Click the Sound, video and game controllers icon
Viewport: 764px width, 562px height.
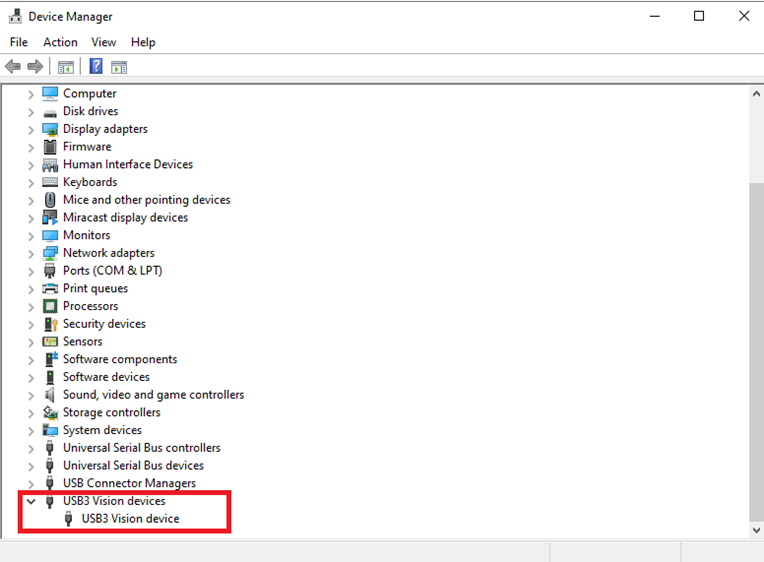tap(50, 395)
